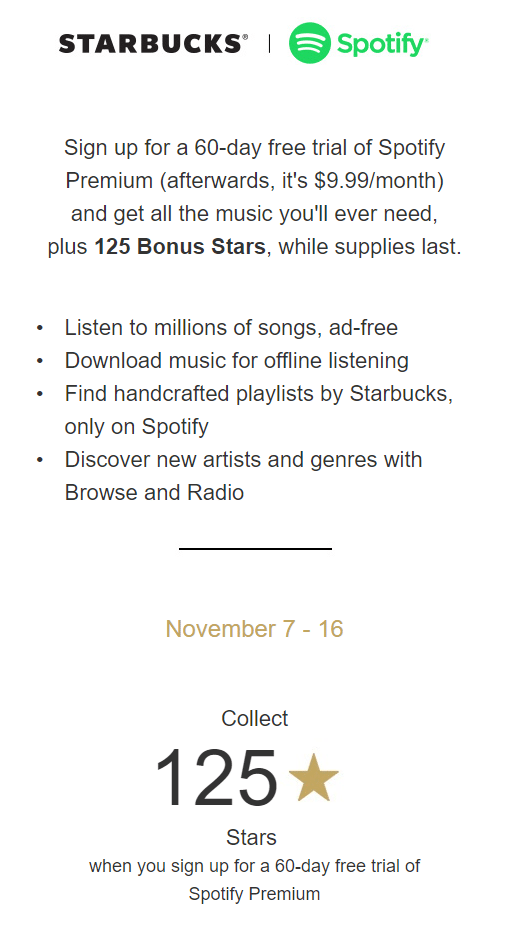Click the black horizontal divider line
This screenshot has height=927, width=509.
point(255,549)
